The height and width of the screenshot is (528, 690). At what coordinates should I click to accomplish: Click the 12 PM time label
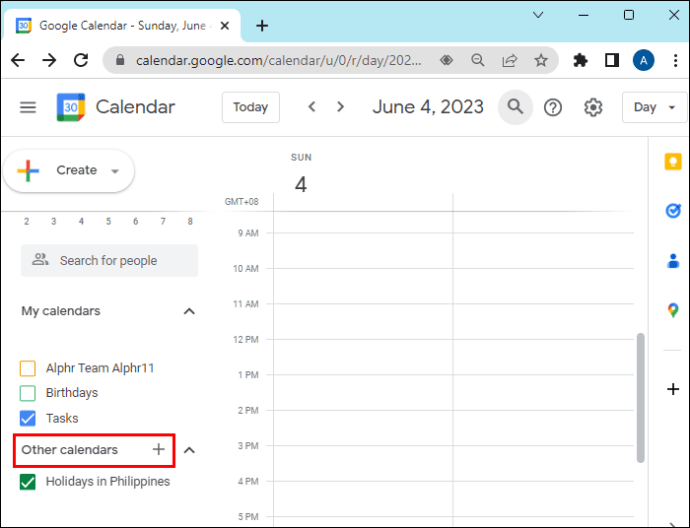(x=246, y=339)
